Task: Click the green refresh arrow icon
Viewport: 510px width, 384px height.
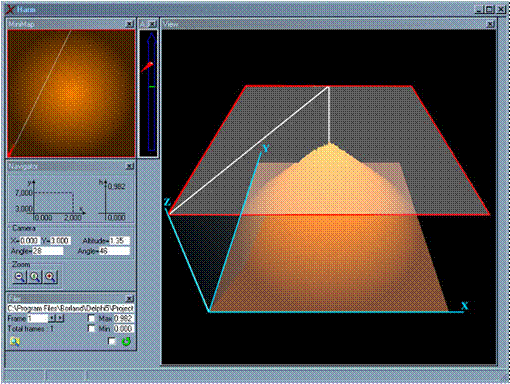Action: pos(126,341)
